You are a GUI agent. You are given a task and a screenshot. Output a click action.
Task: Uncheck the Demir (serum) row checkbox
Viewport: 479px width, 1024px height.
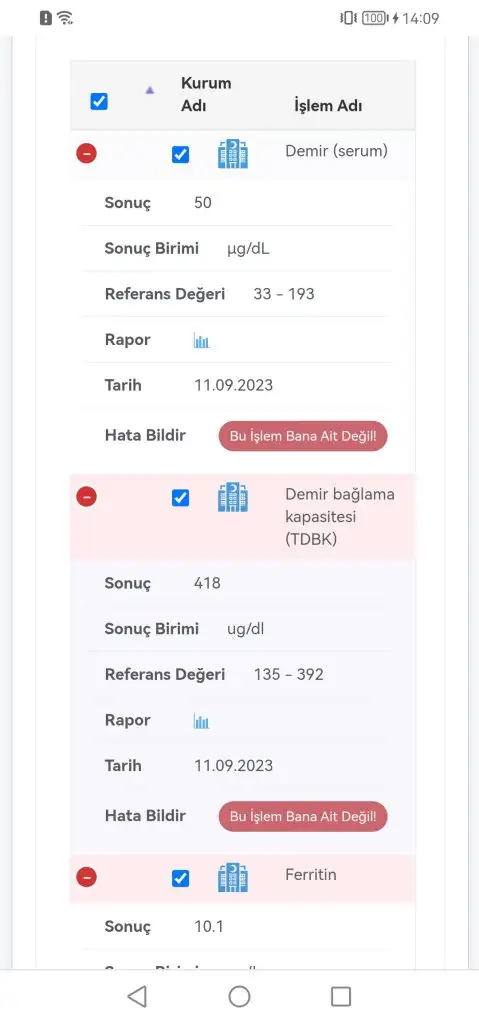tap(180, 155)
